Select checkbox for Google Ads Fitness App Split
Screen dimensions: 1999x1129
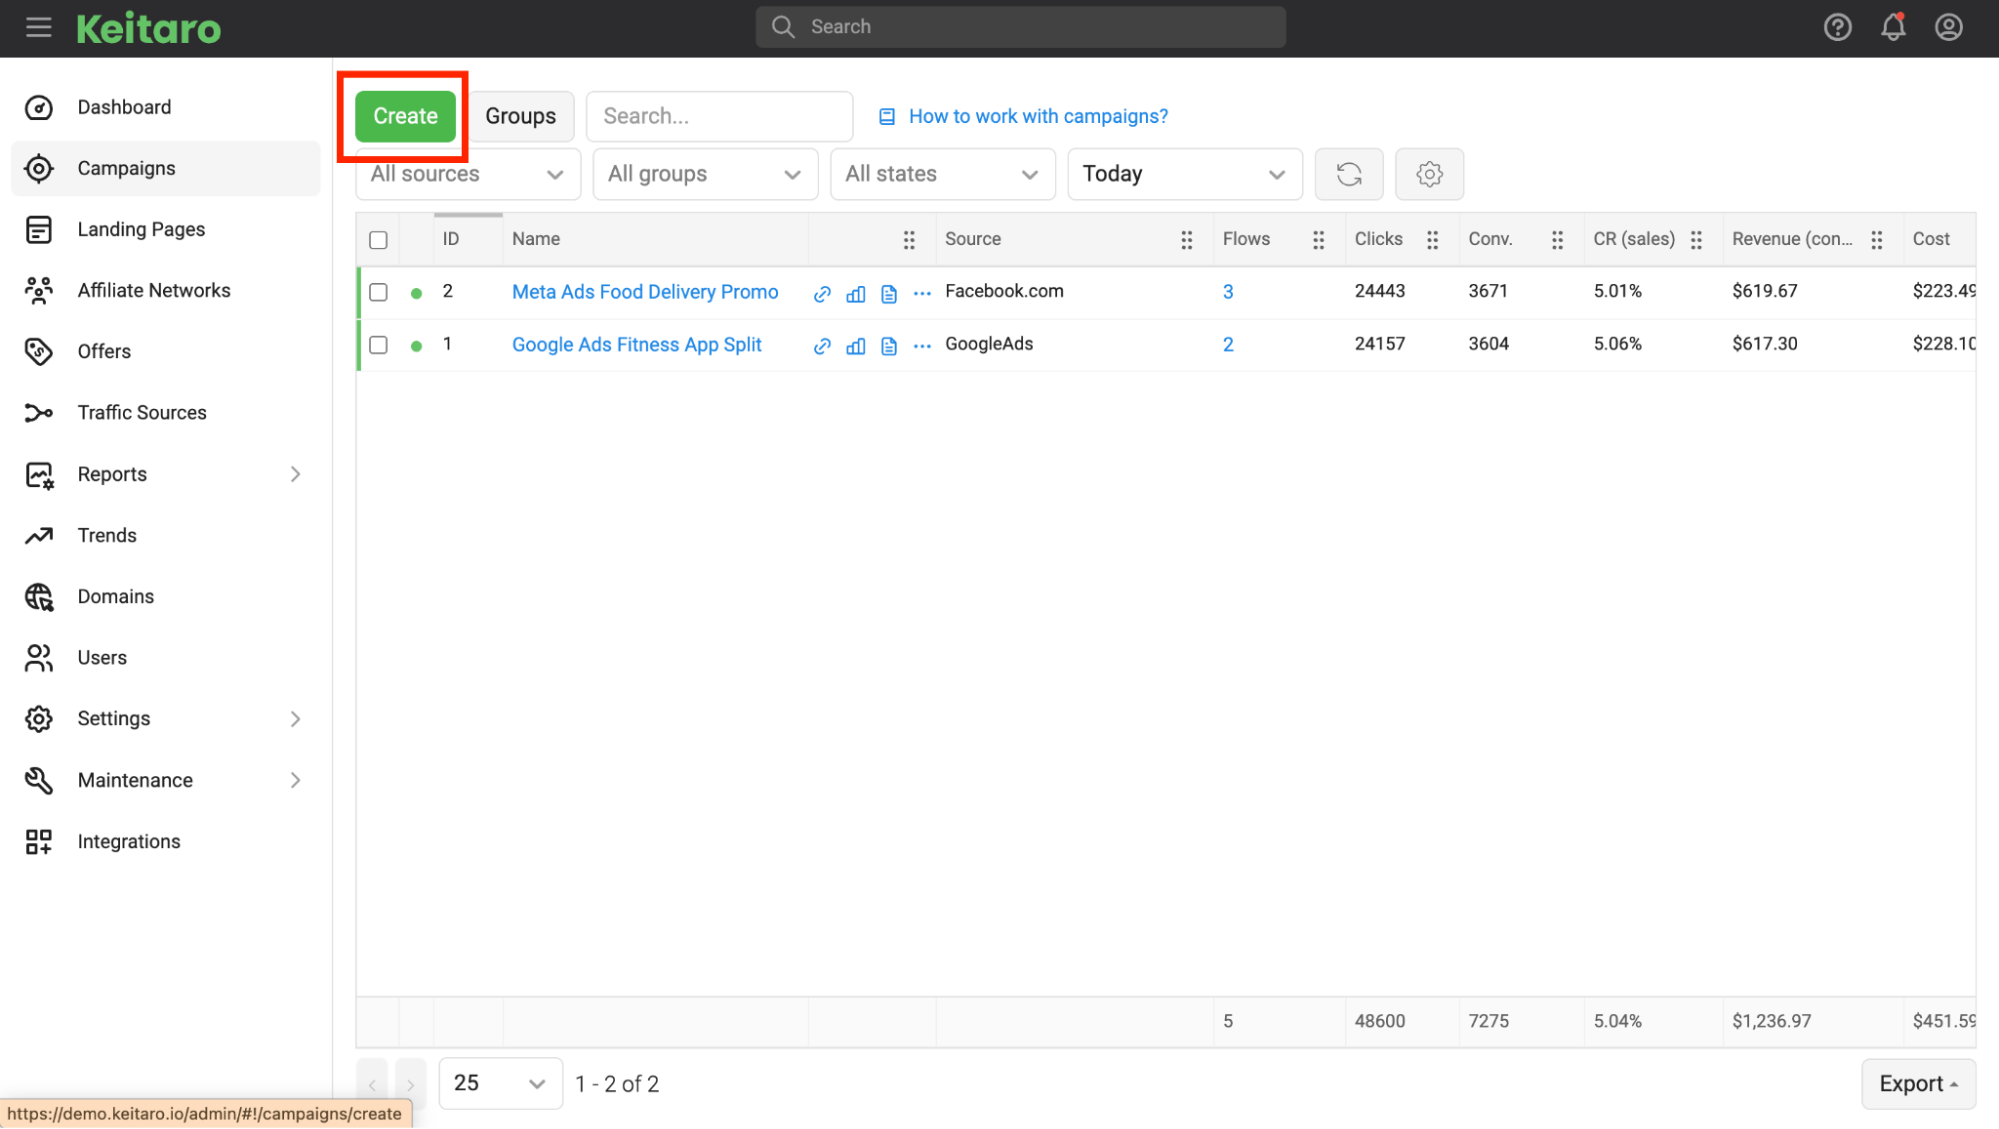(378, 345)
